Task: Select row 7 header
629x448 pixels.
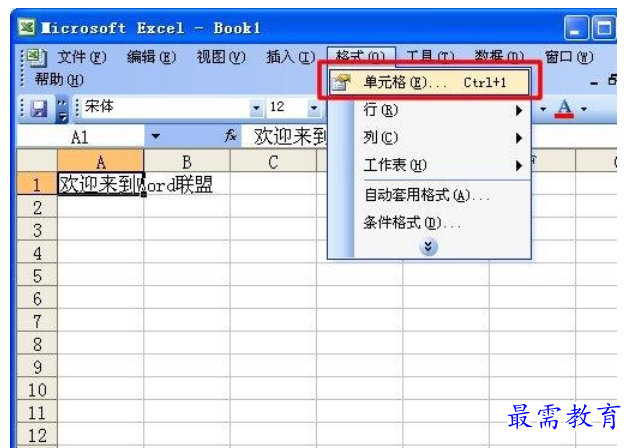Action: pos(37,321)
